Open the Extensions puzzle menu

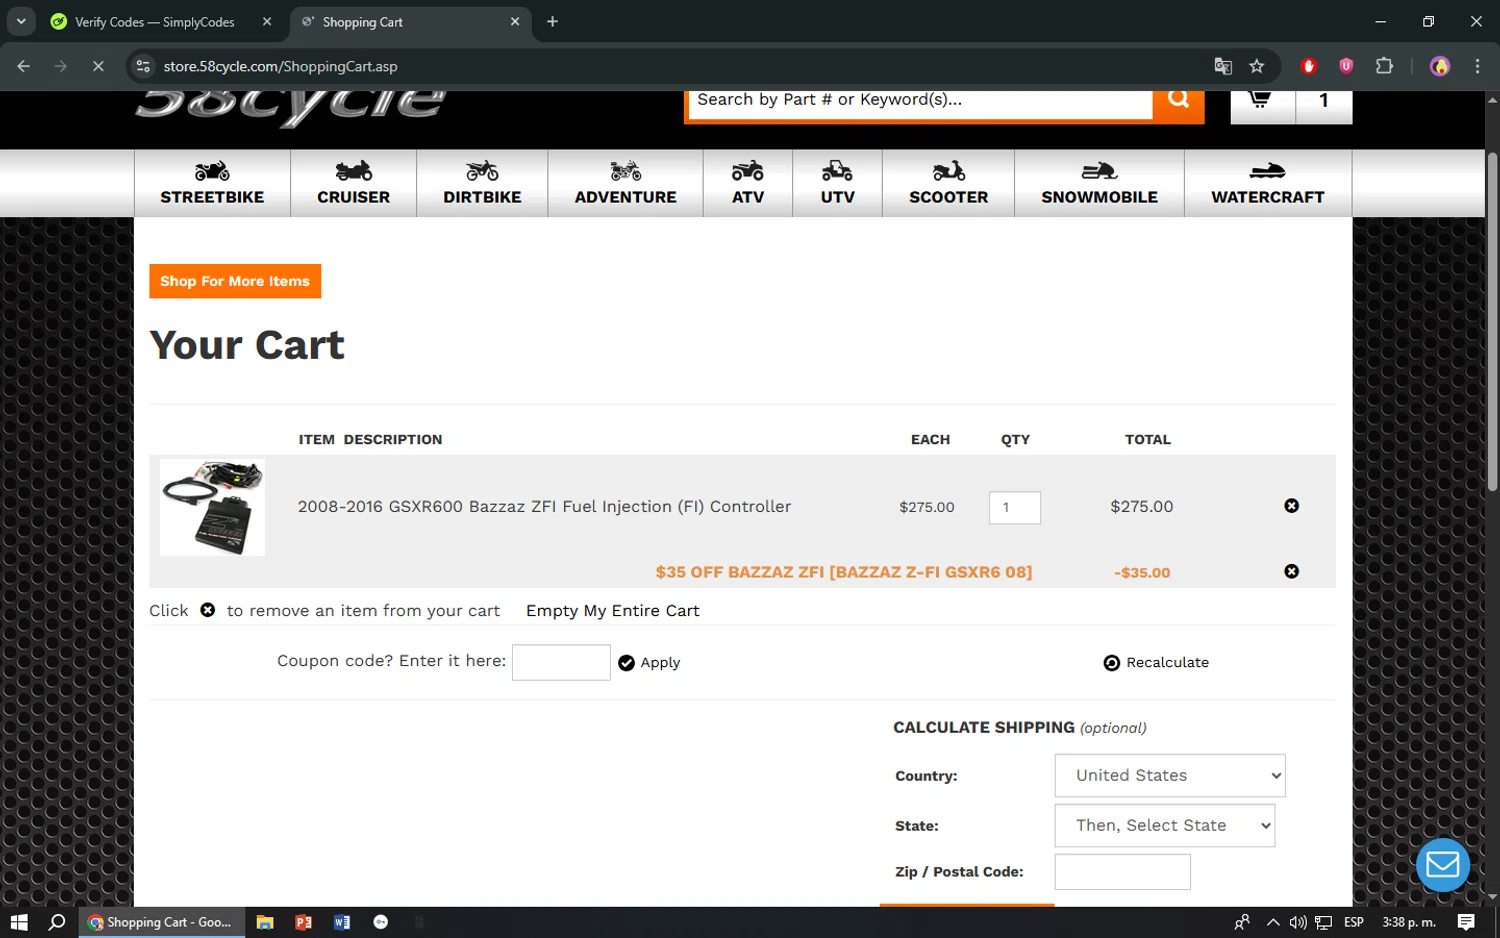pyautogui.click(x=1384, y=66)
